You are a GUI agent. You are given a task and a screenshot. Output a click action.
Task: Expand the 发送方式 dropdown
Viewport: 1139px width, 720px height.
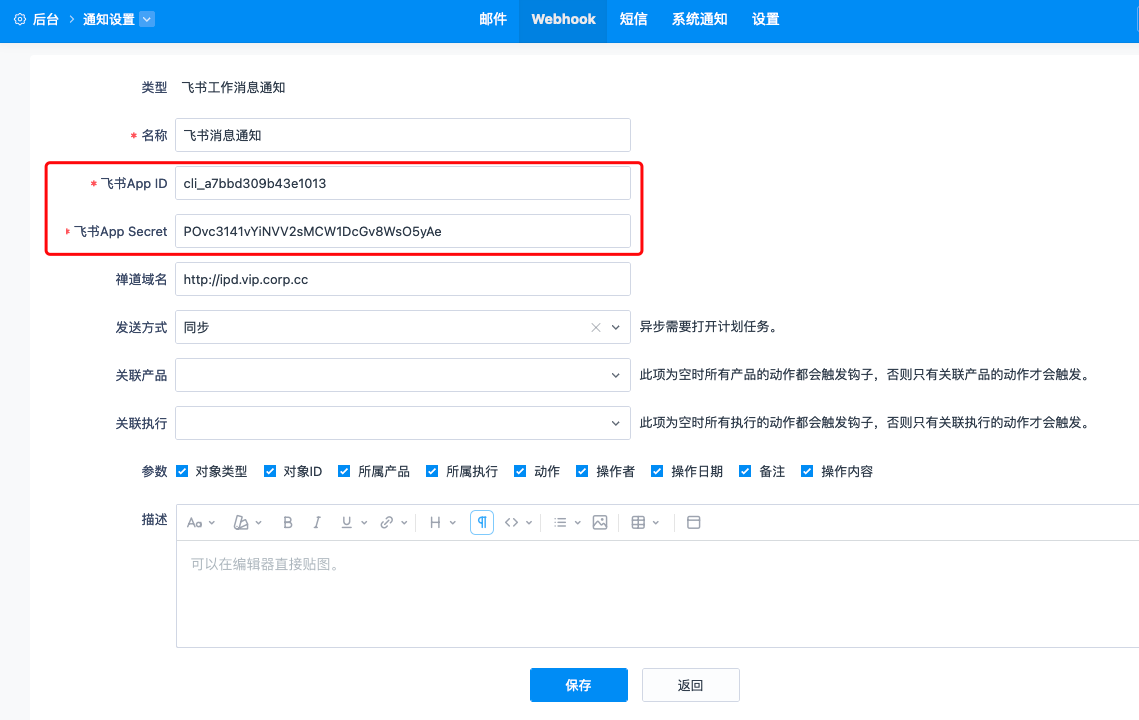click(615, 328)
